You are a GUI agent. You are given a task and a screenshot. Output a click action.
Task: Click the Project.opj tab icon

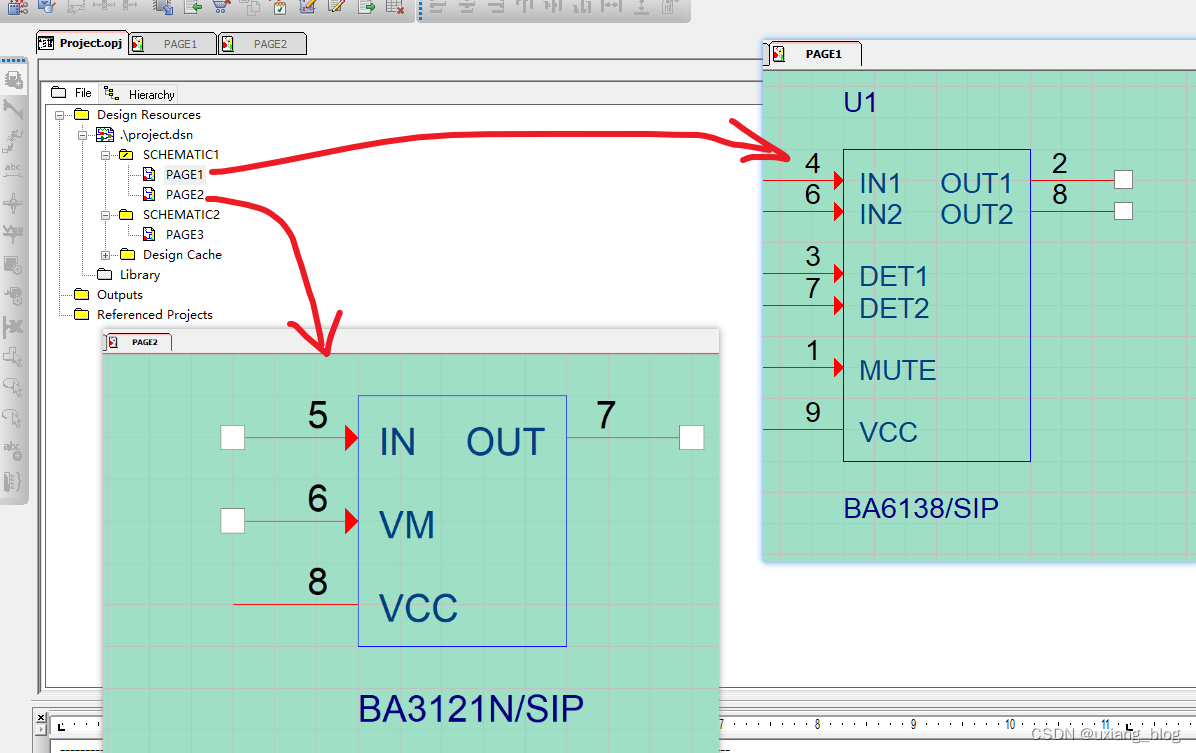pyautogui.click(x=47, y=43)
